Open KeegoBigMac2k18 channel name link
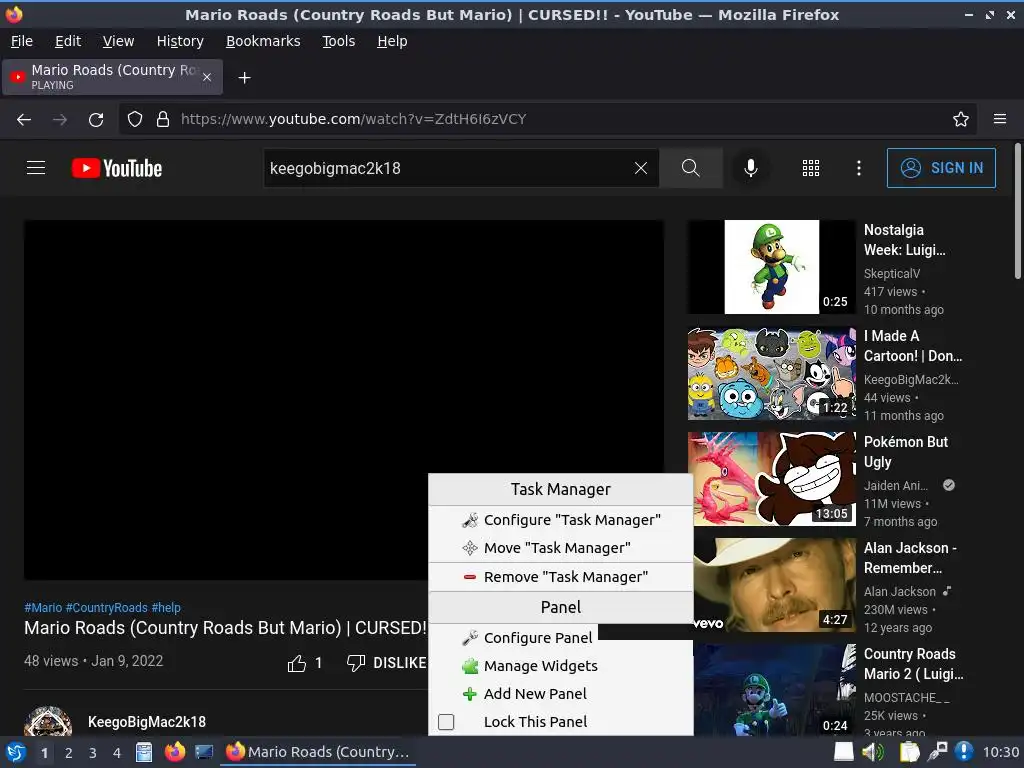The height and width of the screenshot is (768, 1024). pos(147,722)
